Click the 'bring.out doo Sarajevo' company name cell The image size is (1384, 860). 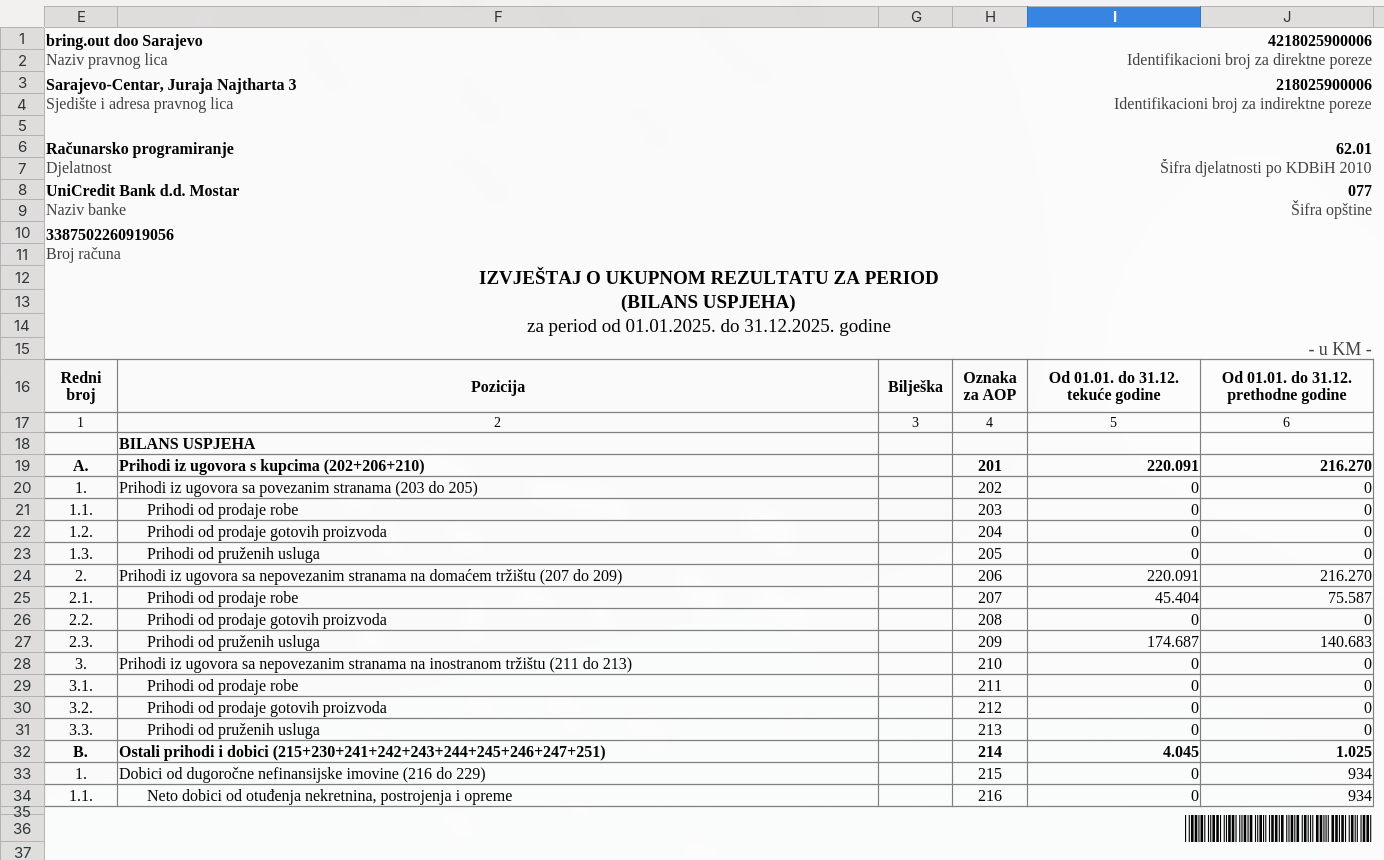pos(125,41)
